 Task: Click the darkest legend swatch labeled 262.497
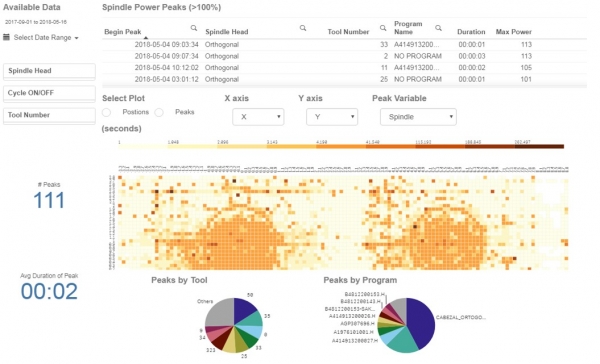pyautogui.click(x=539, y=146)
